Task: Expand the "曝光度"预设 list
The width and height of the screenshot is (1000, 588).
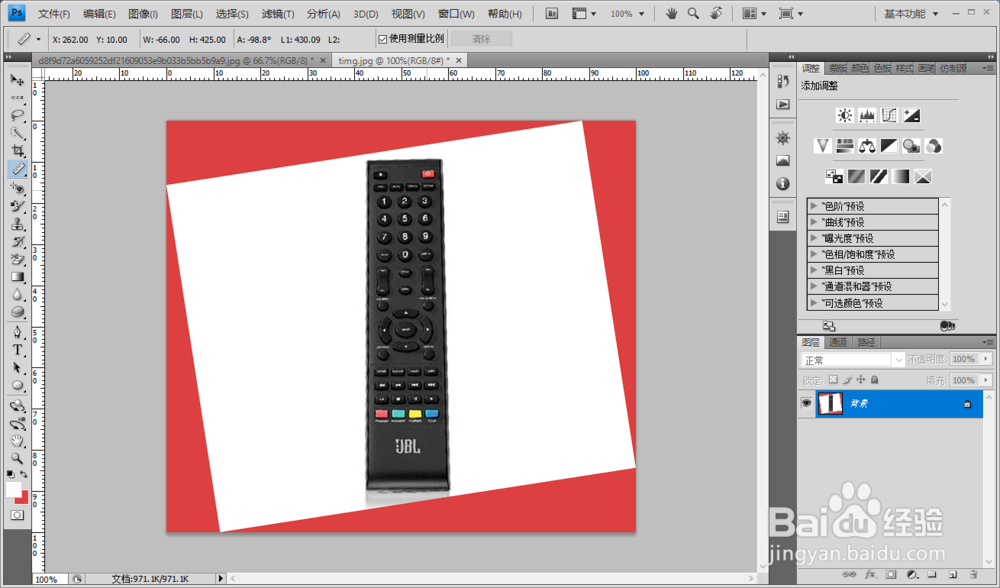Action: tap(814, 238)
